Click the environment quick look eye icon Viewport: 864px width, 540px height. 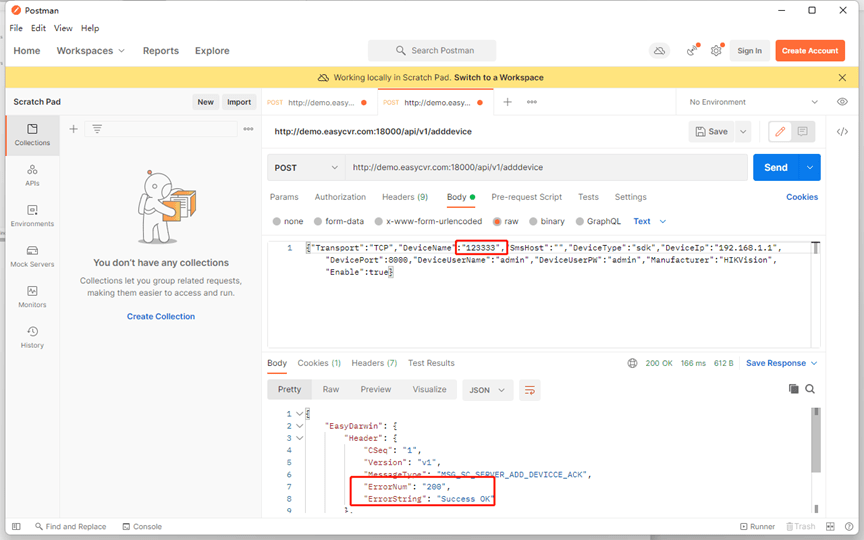[x=842, y=102]
